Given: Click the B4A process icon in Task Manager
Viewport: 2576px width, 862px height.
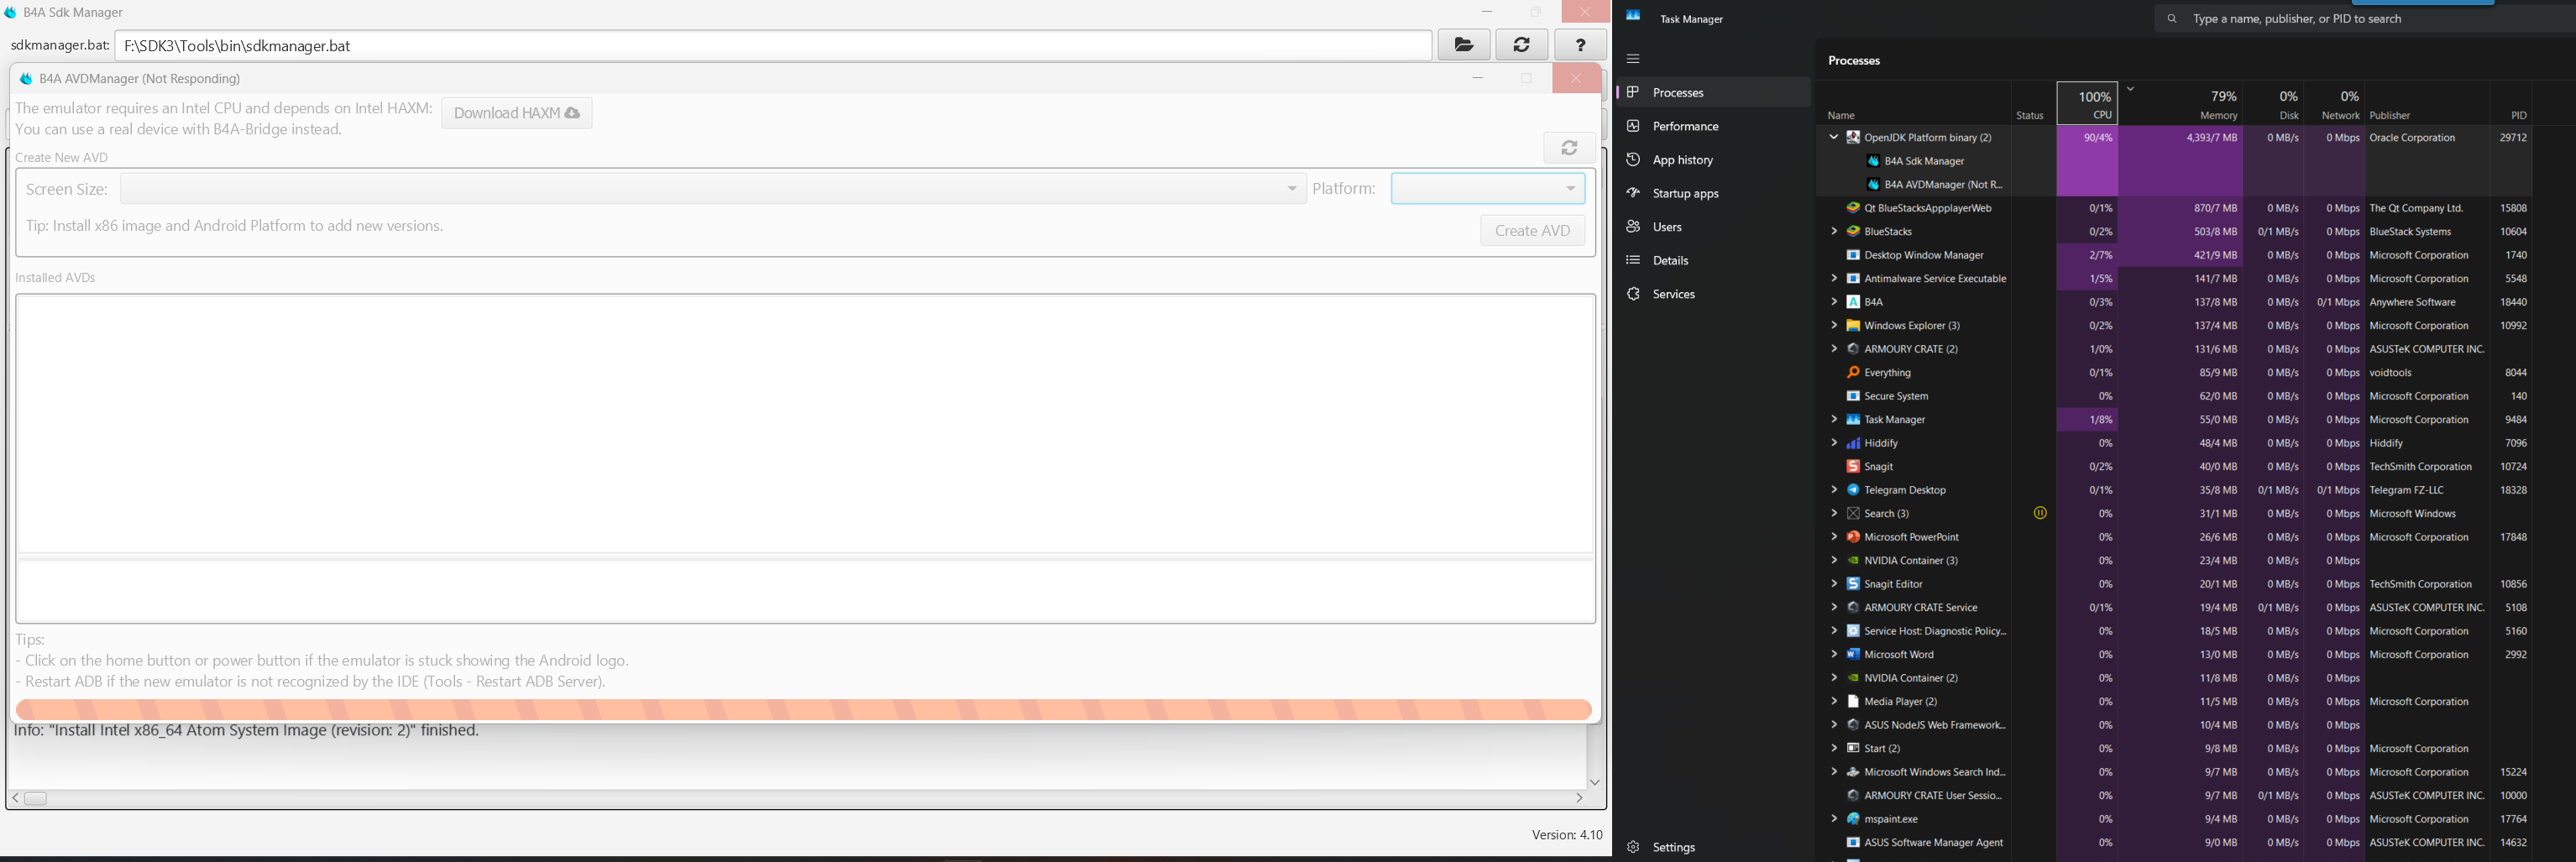Looking at the screenshot, I should (1853, 302).
